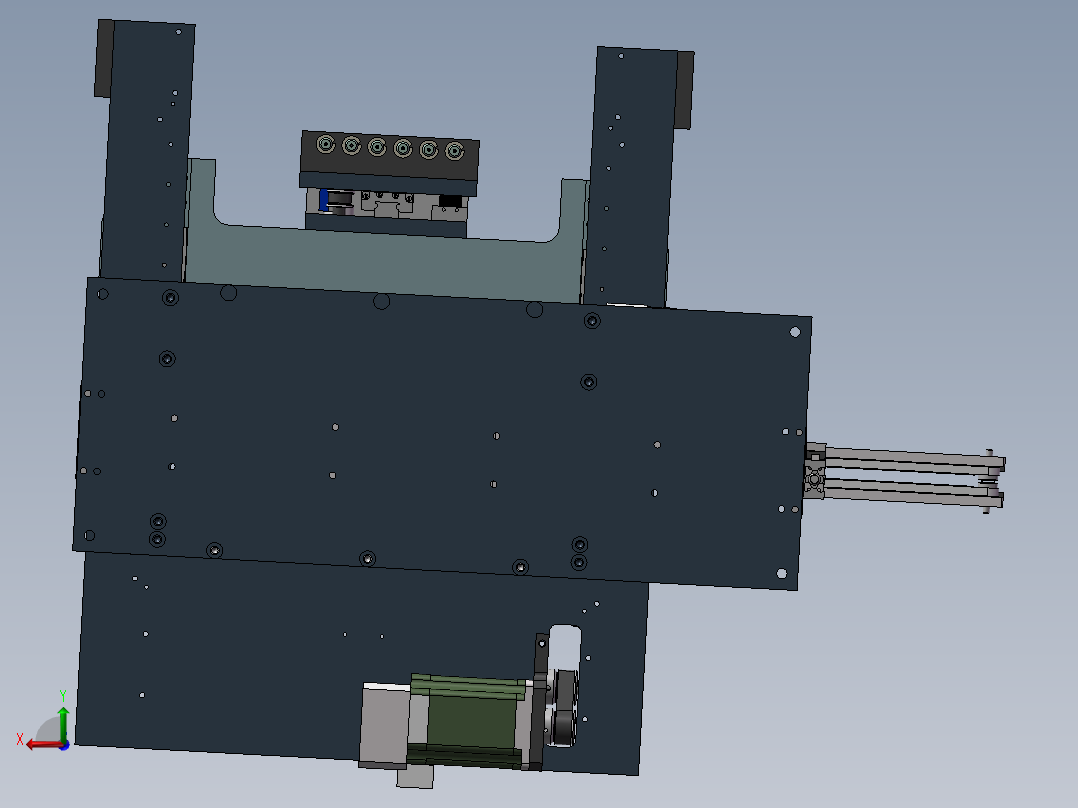Select the small tab protruding below the motor
This screenshot has height=808, width=1078.
(x=417, y=775)
